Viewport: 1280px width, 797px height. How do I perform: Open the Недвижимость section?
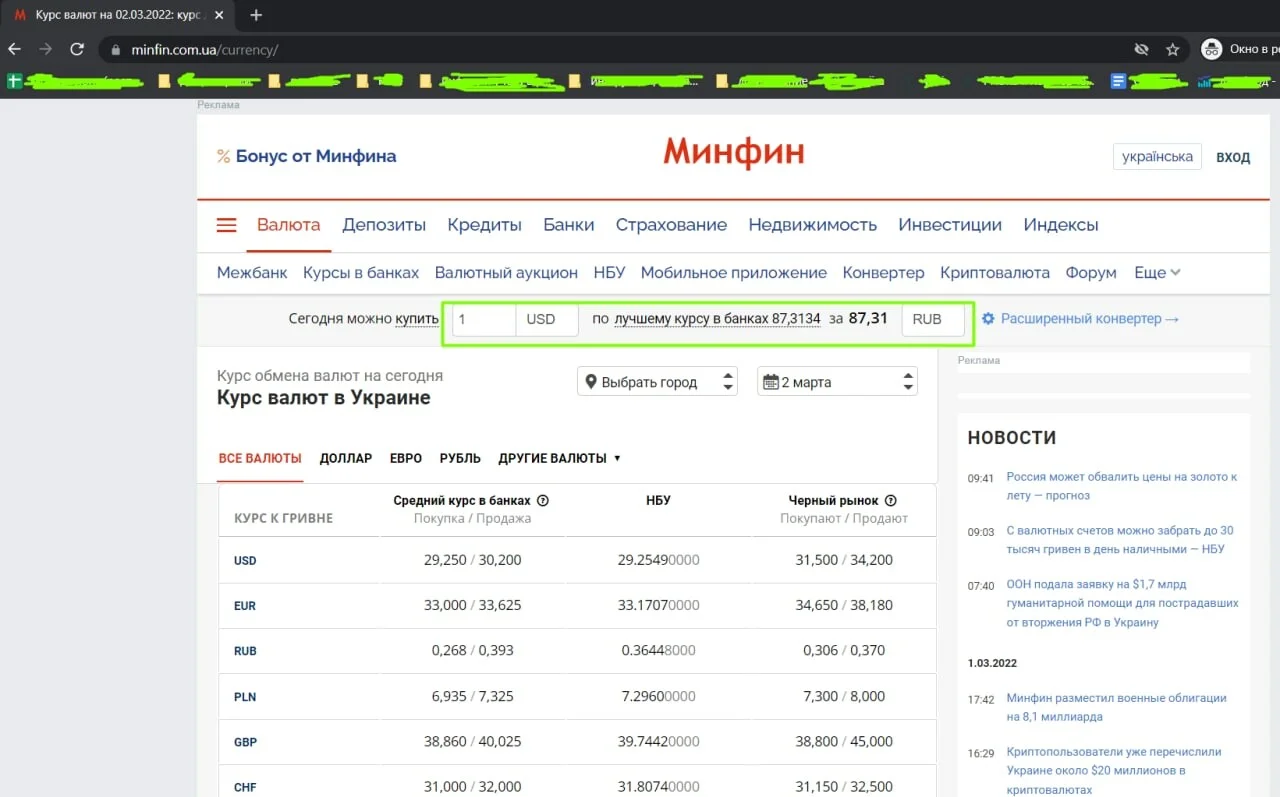813,225
